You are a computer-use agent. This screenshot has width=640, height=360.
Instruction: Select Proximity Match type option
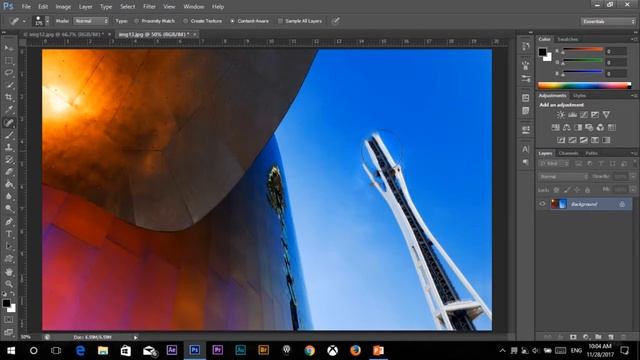(x=154, y=21)
